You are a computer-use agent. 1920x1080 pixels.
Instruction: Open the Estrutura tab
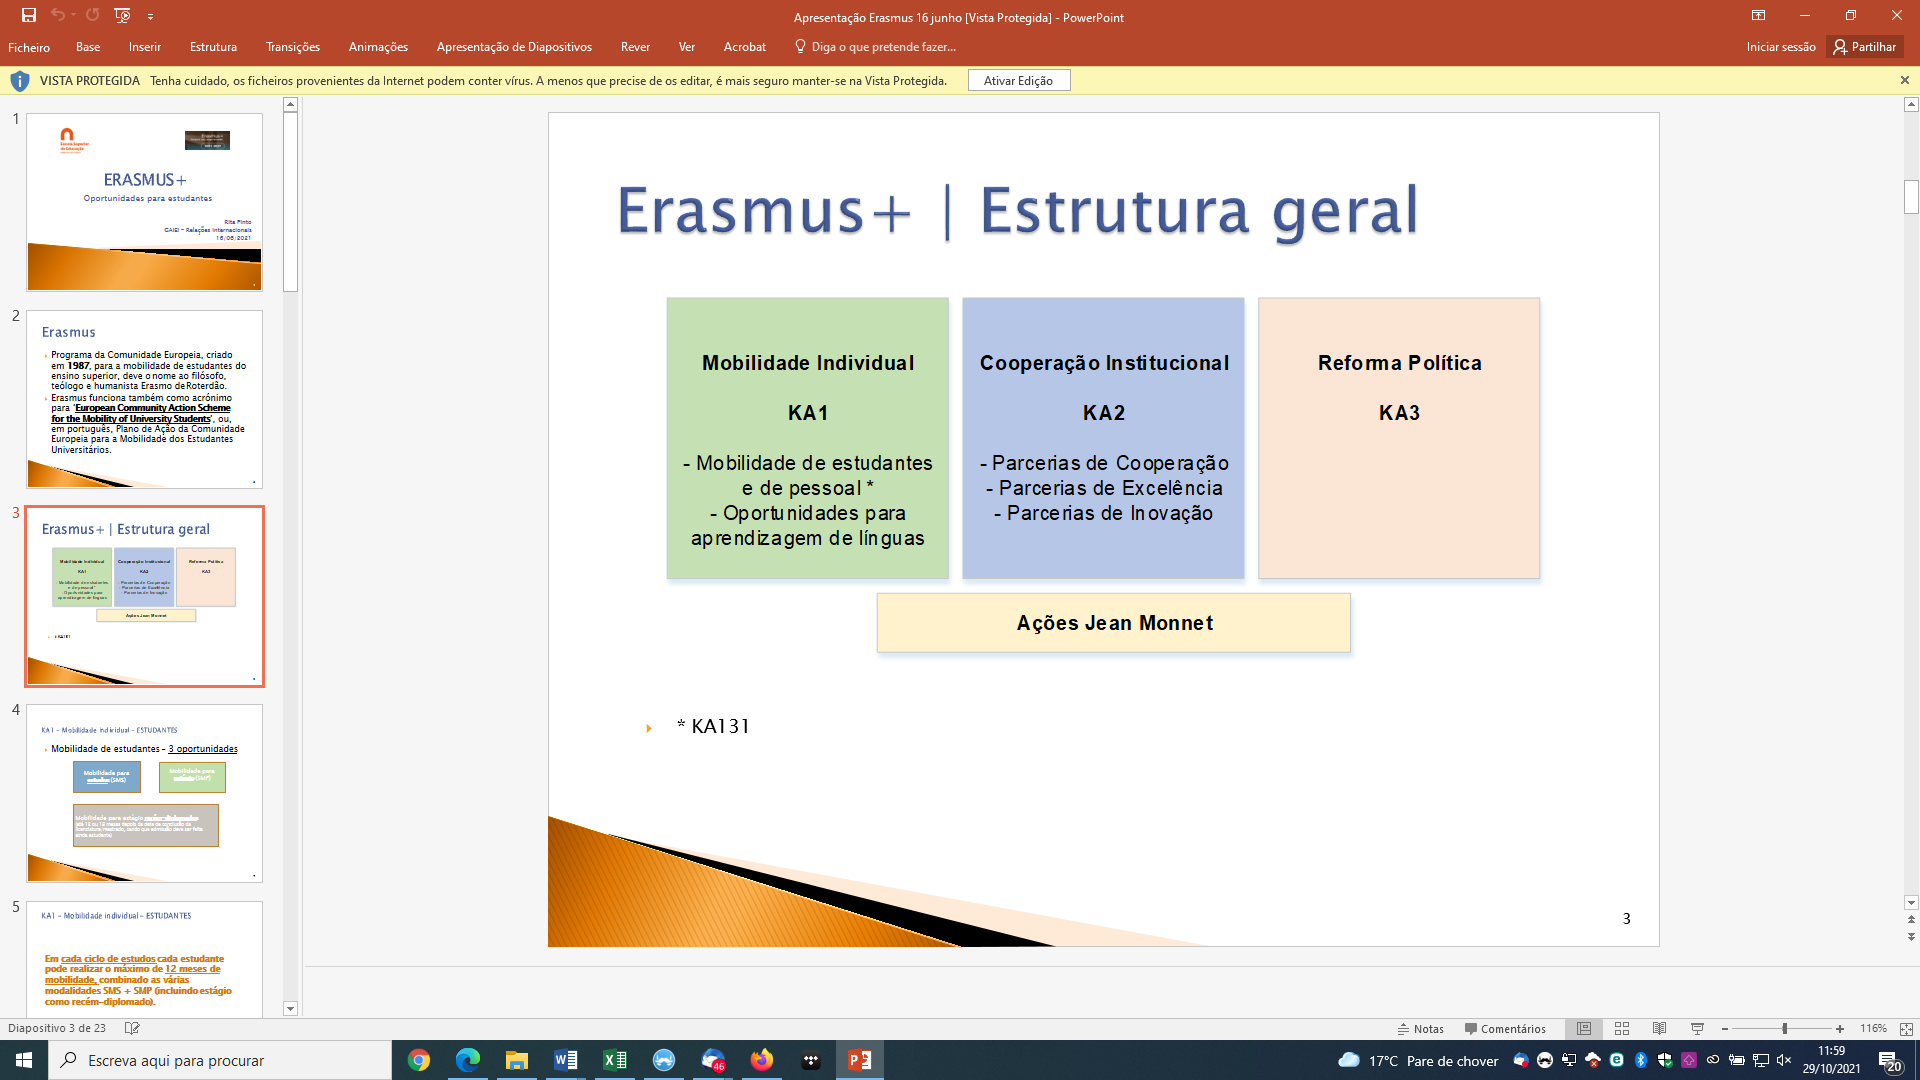pos(214,47)
